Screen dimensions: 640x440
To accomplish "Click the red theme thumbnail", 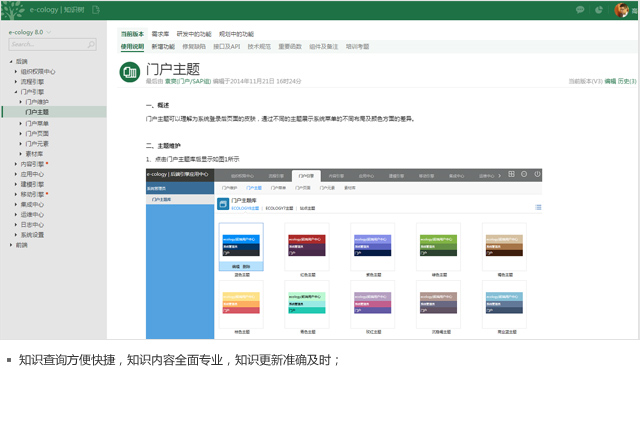I will point(306,245).
